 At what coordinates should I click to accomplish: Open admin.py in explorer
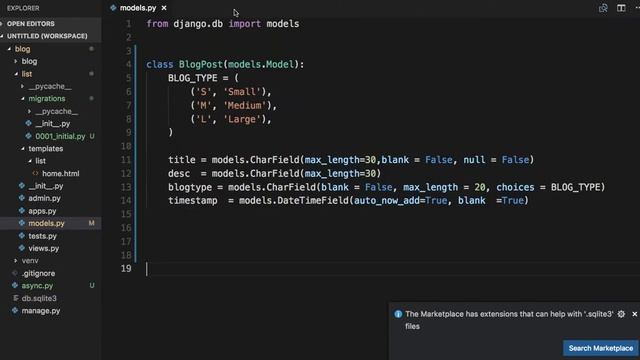[x=44, y=198]
